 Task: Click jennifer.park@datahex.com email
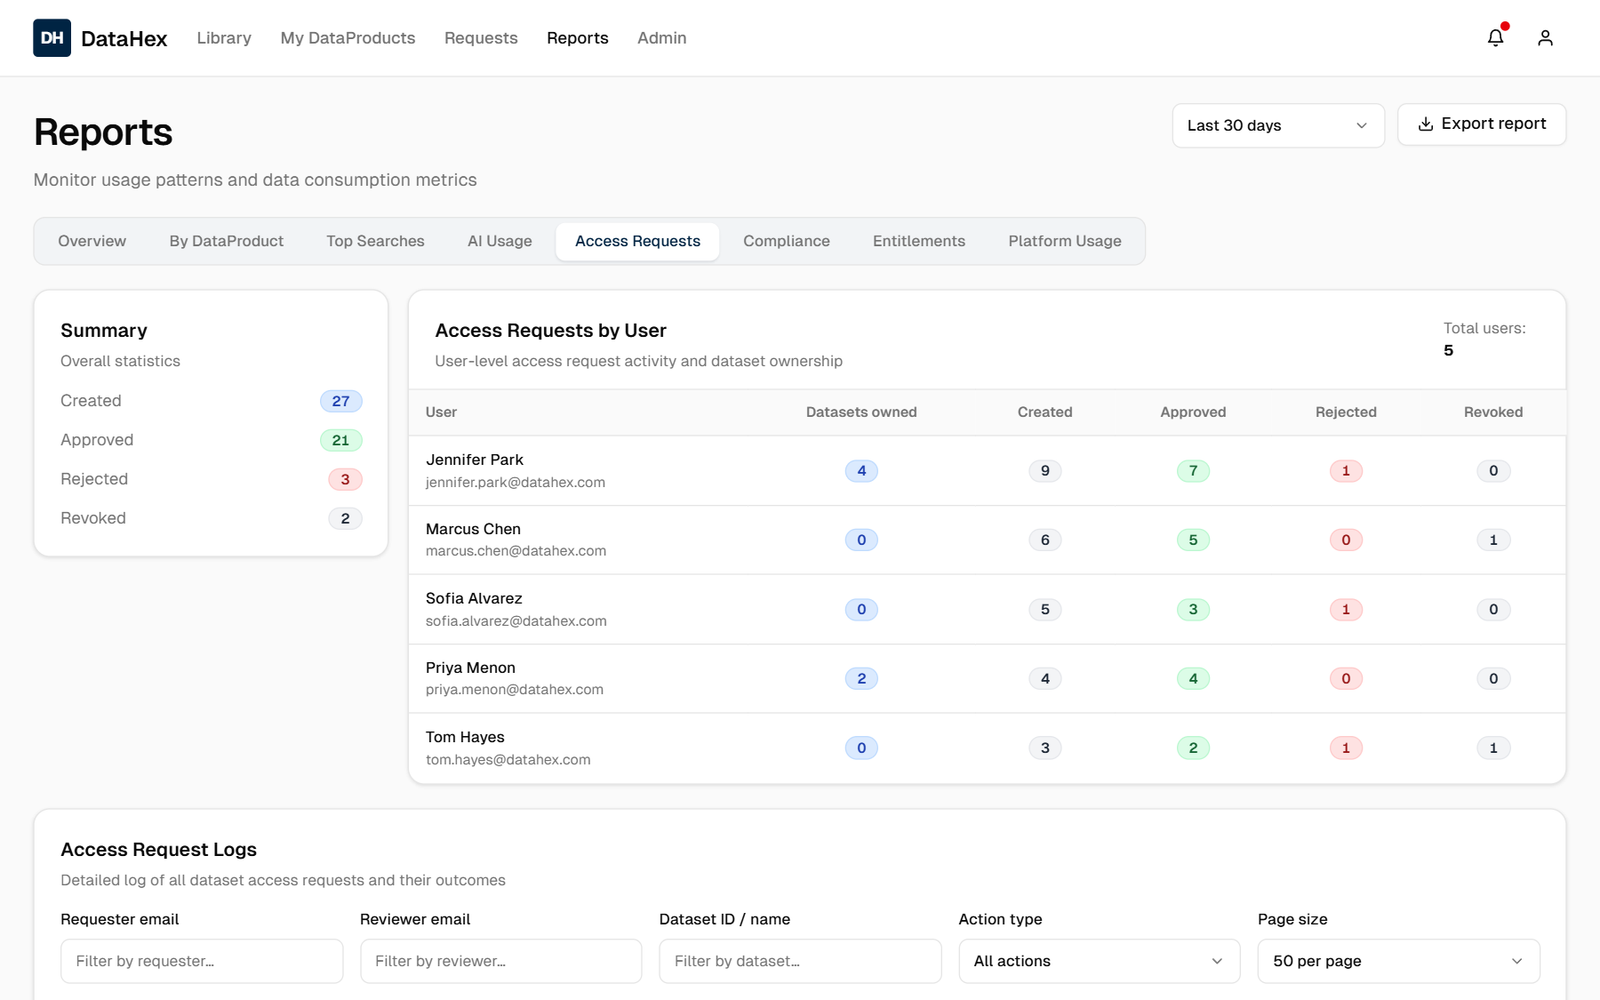pyautogui.click(x=515, y=482)
